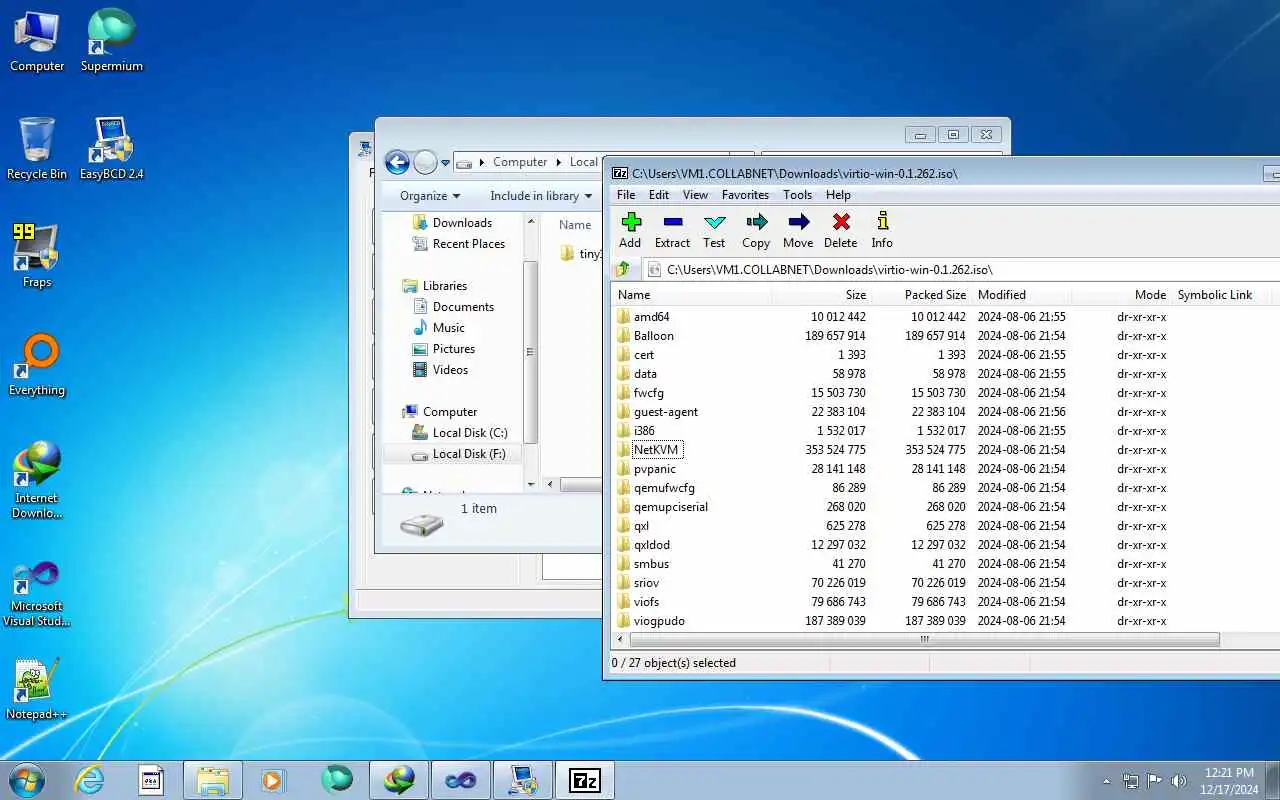The image size is (1280, 800).
Task: Click the Explorer navigation pane vertical scrollbar
Action: pos(531,352)
